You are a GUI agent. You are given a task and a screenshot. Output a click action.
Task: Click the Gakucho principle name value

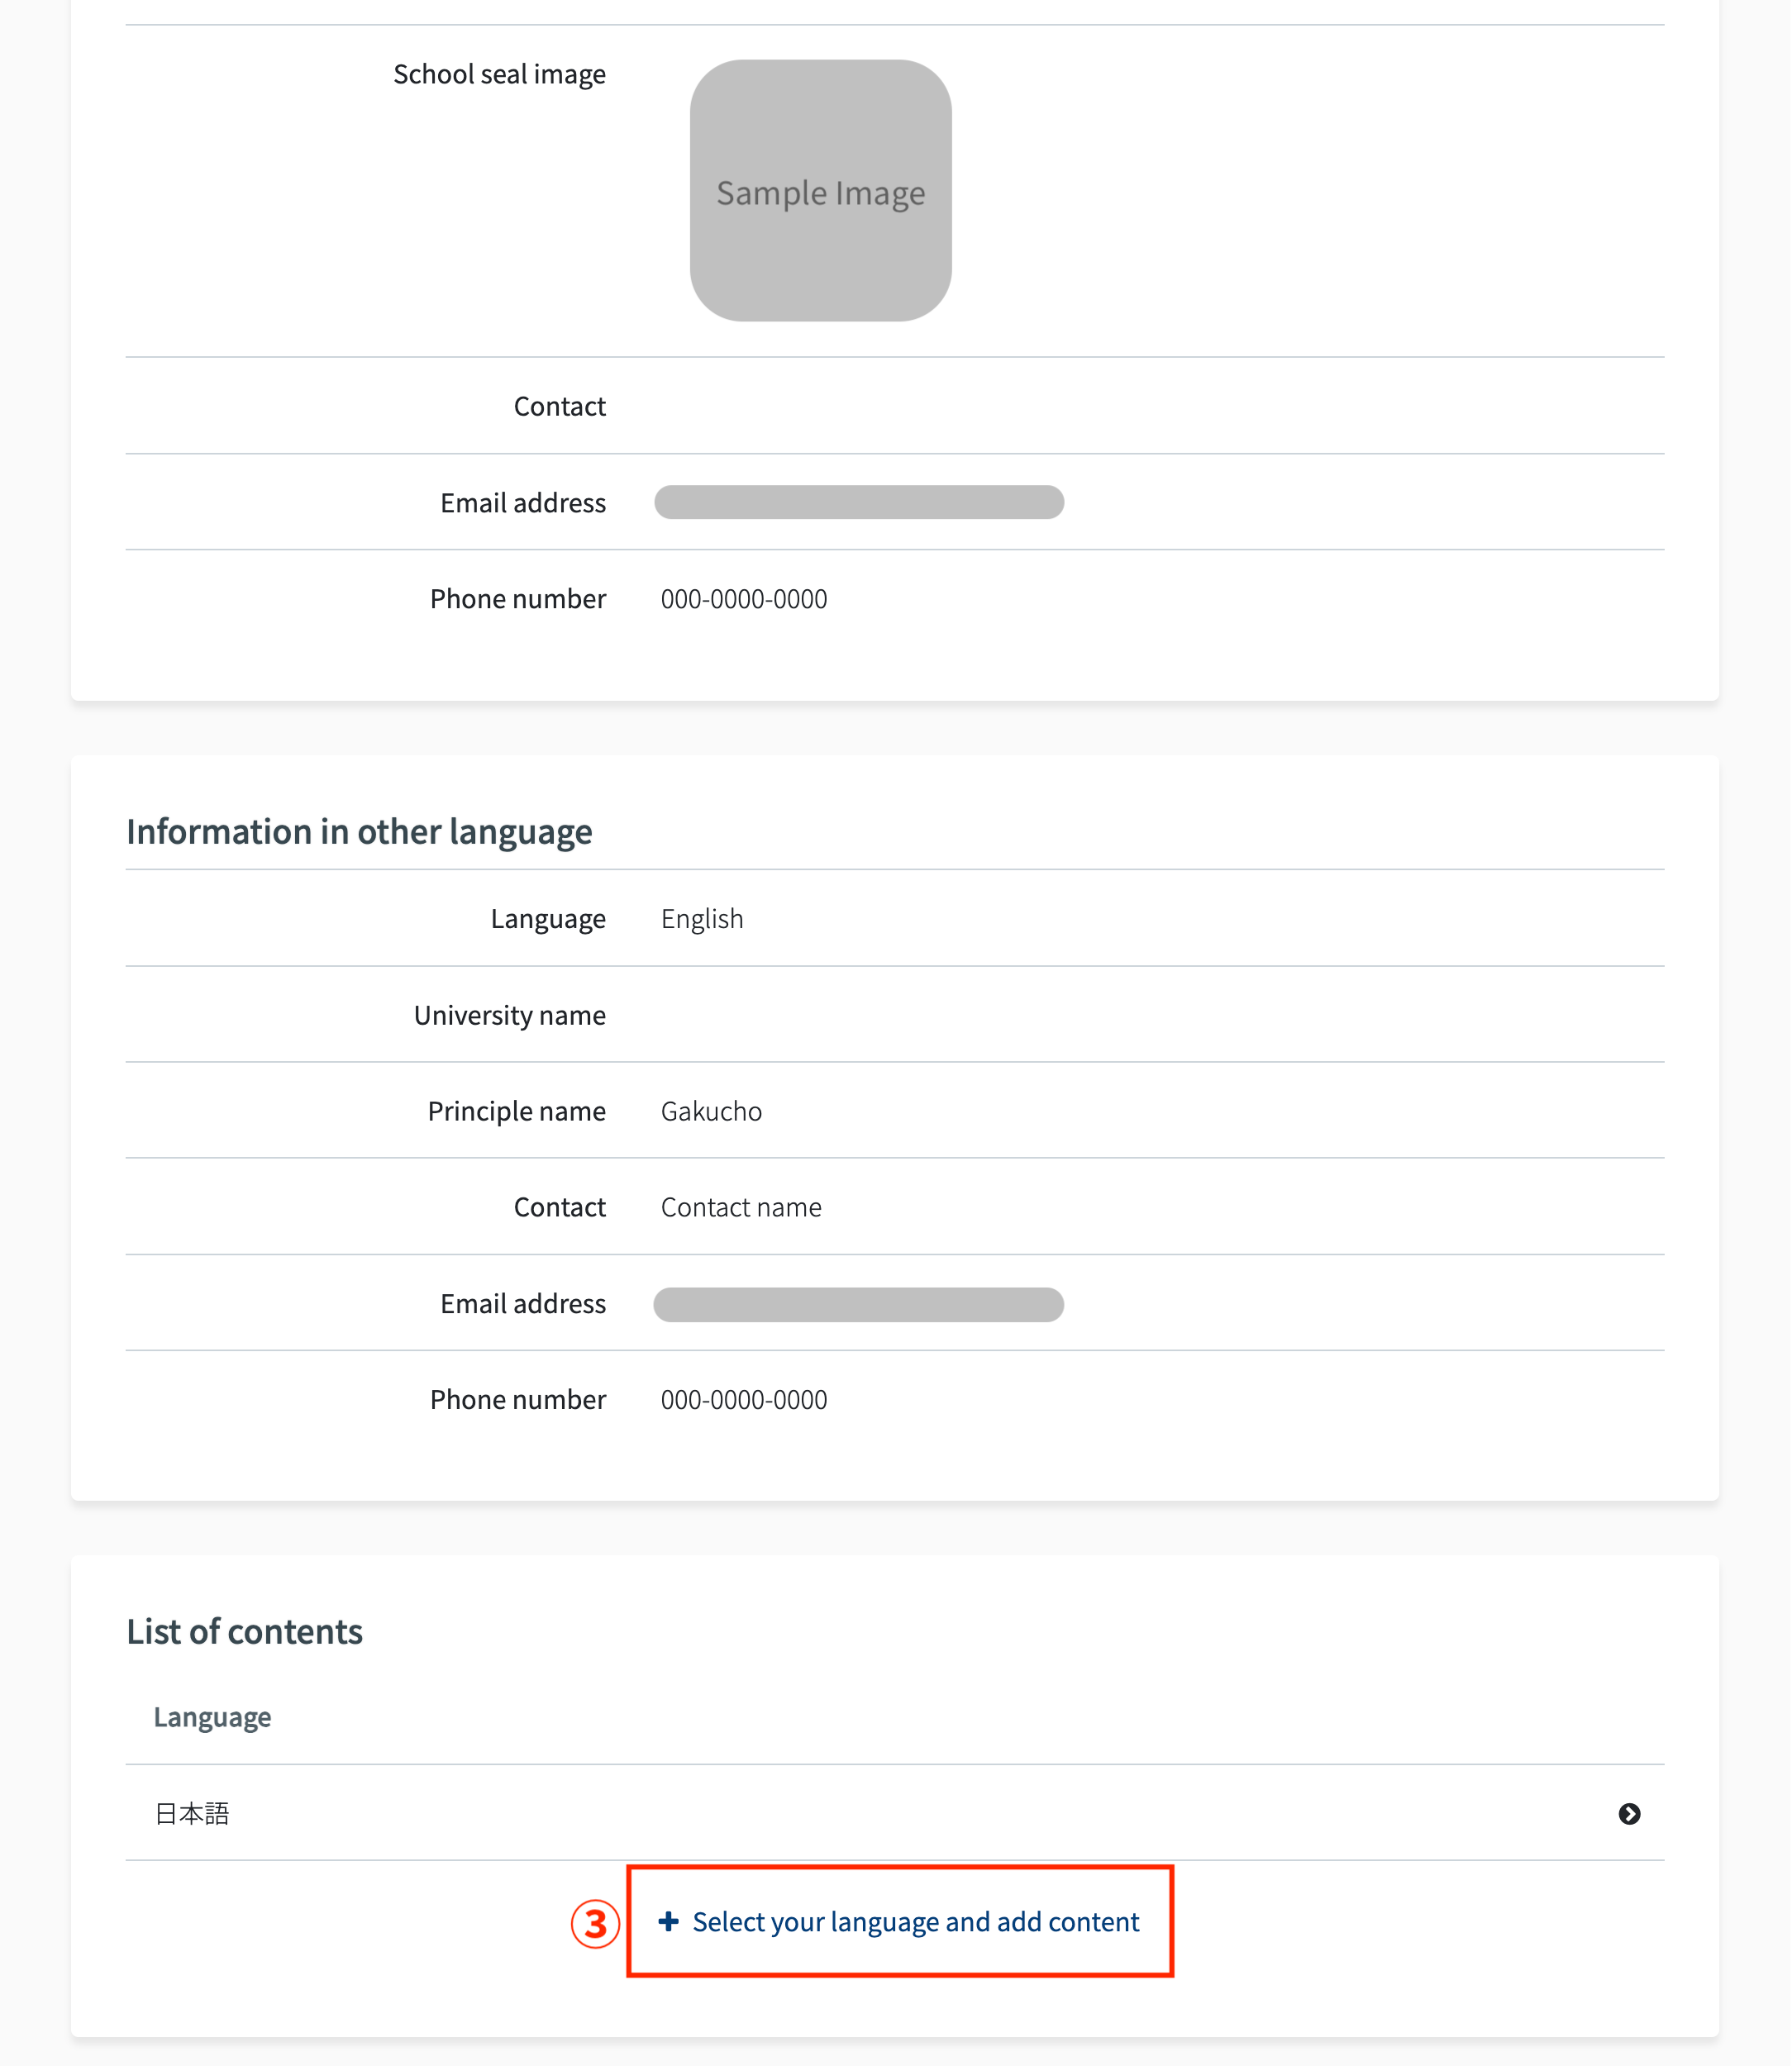tap(711, 1111)
